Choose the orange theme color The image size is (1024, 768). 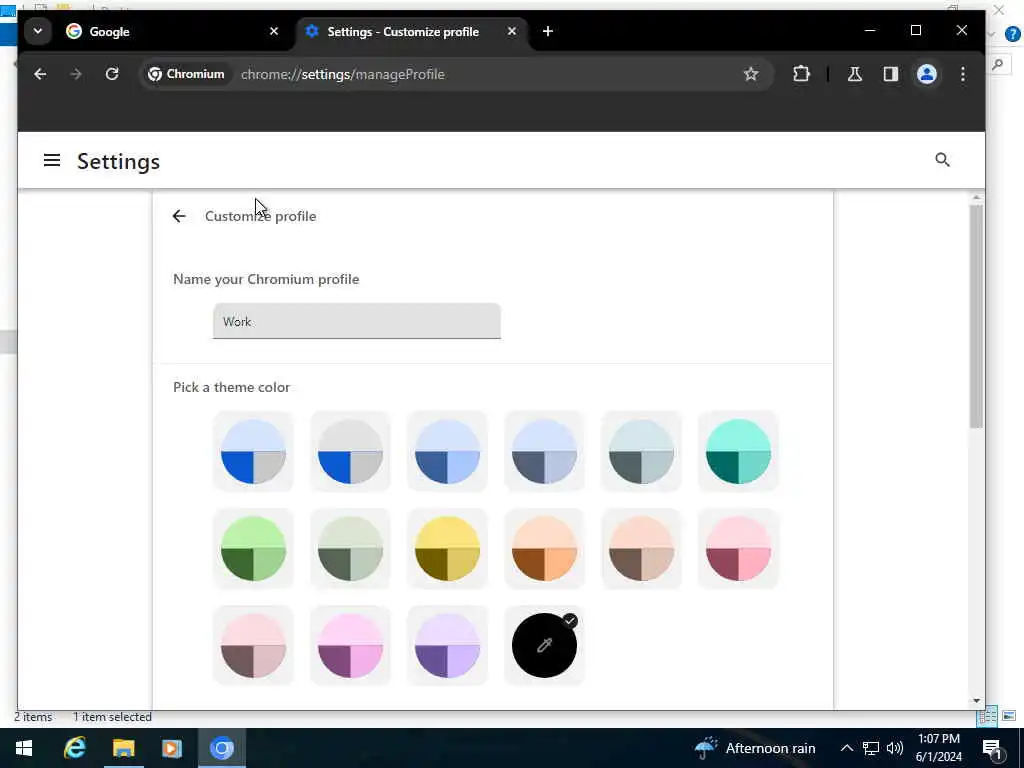544,549
